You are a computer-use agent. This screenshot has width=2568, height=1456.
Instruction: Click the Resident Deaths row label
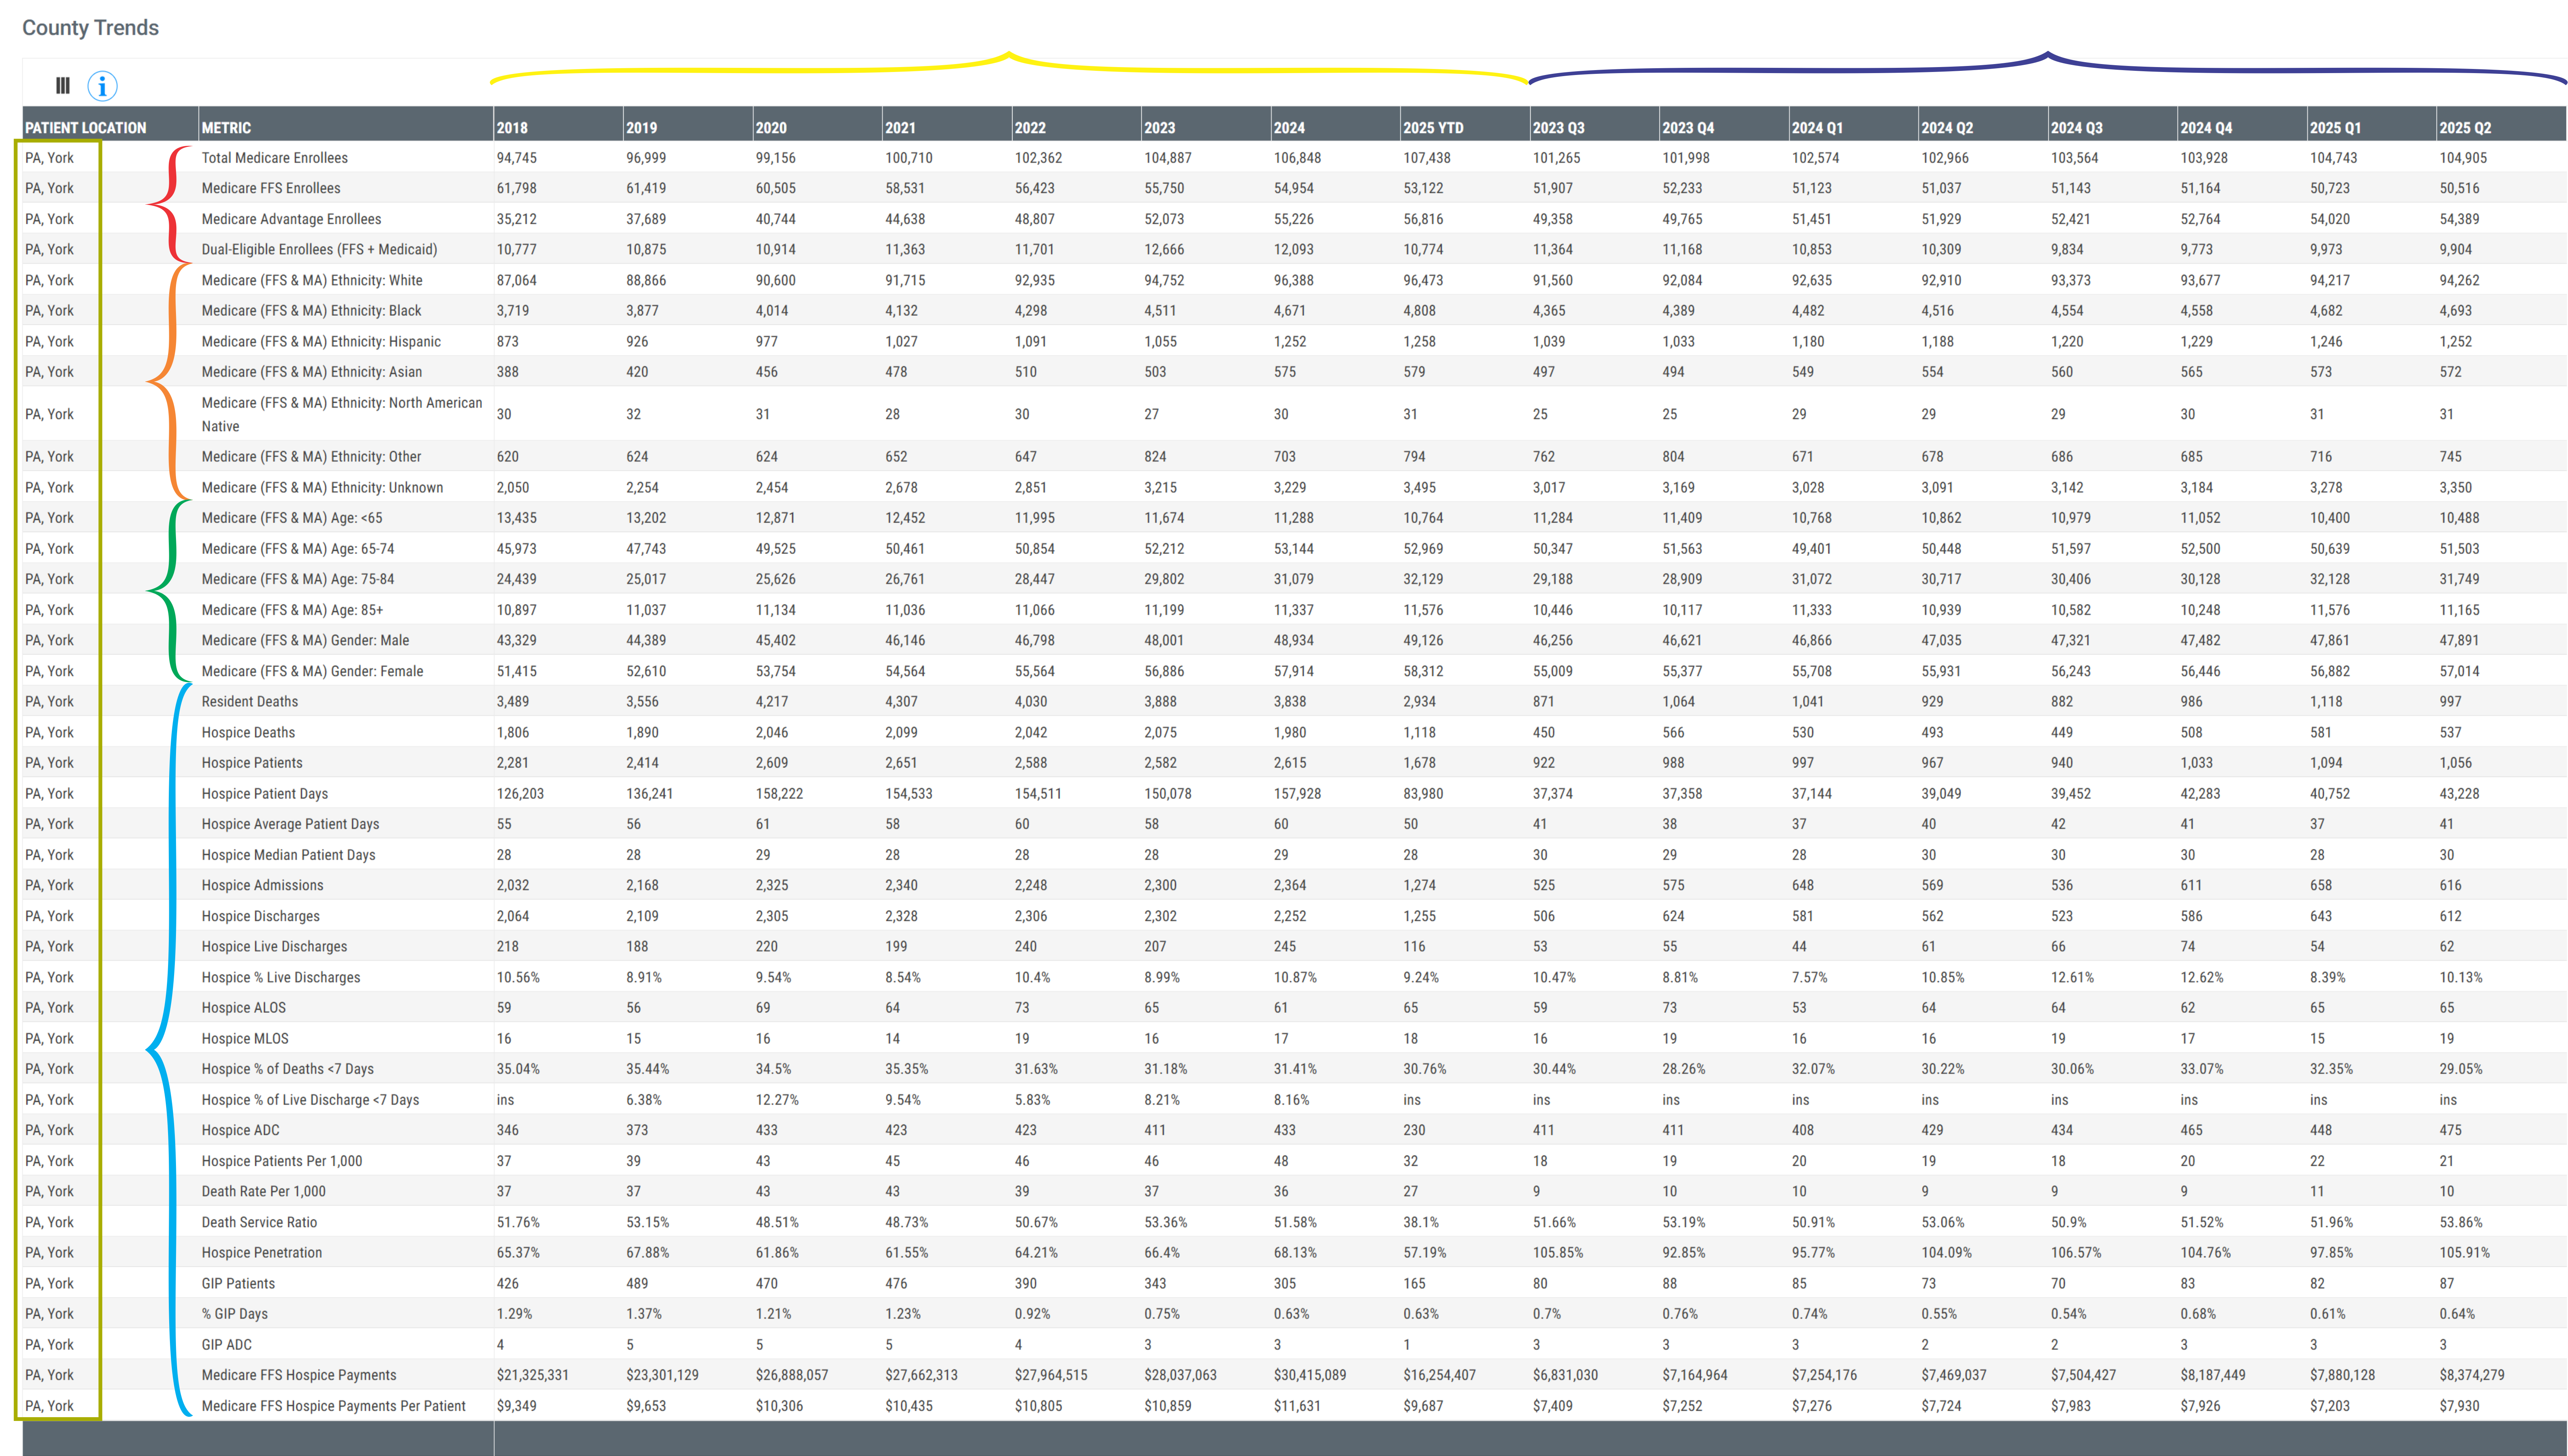pos(250,701)
